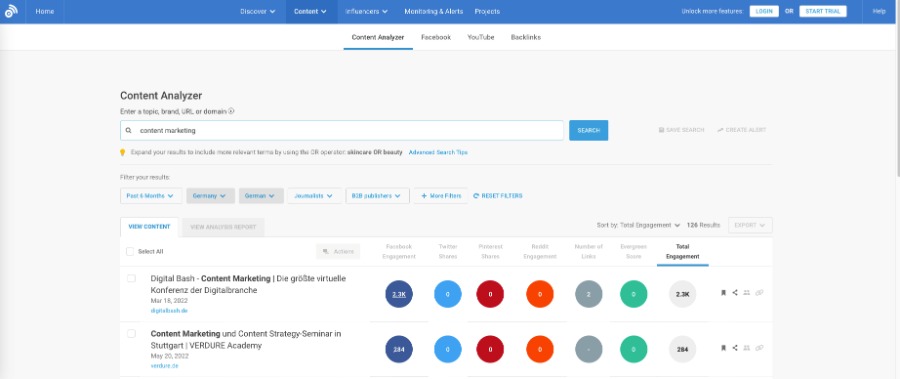Click Reddit Engagement bubble in VERDURE row
900x379 pixels.
coord(540,349)
